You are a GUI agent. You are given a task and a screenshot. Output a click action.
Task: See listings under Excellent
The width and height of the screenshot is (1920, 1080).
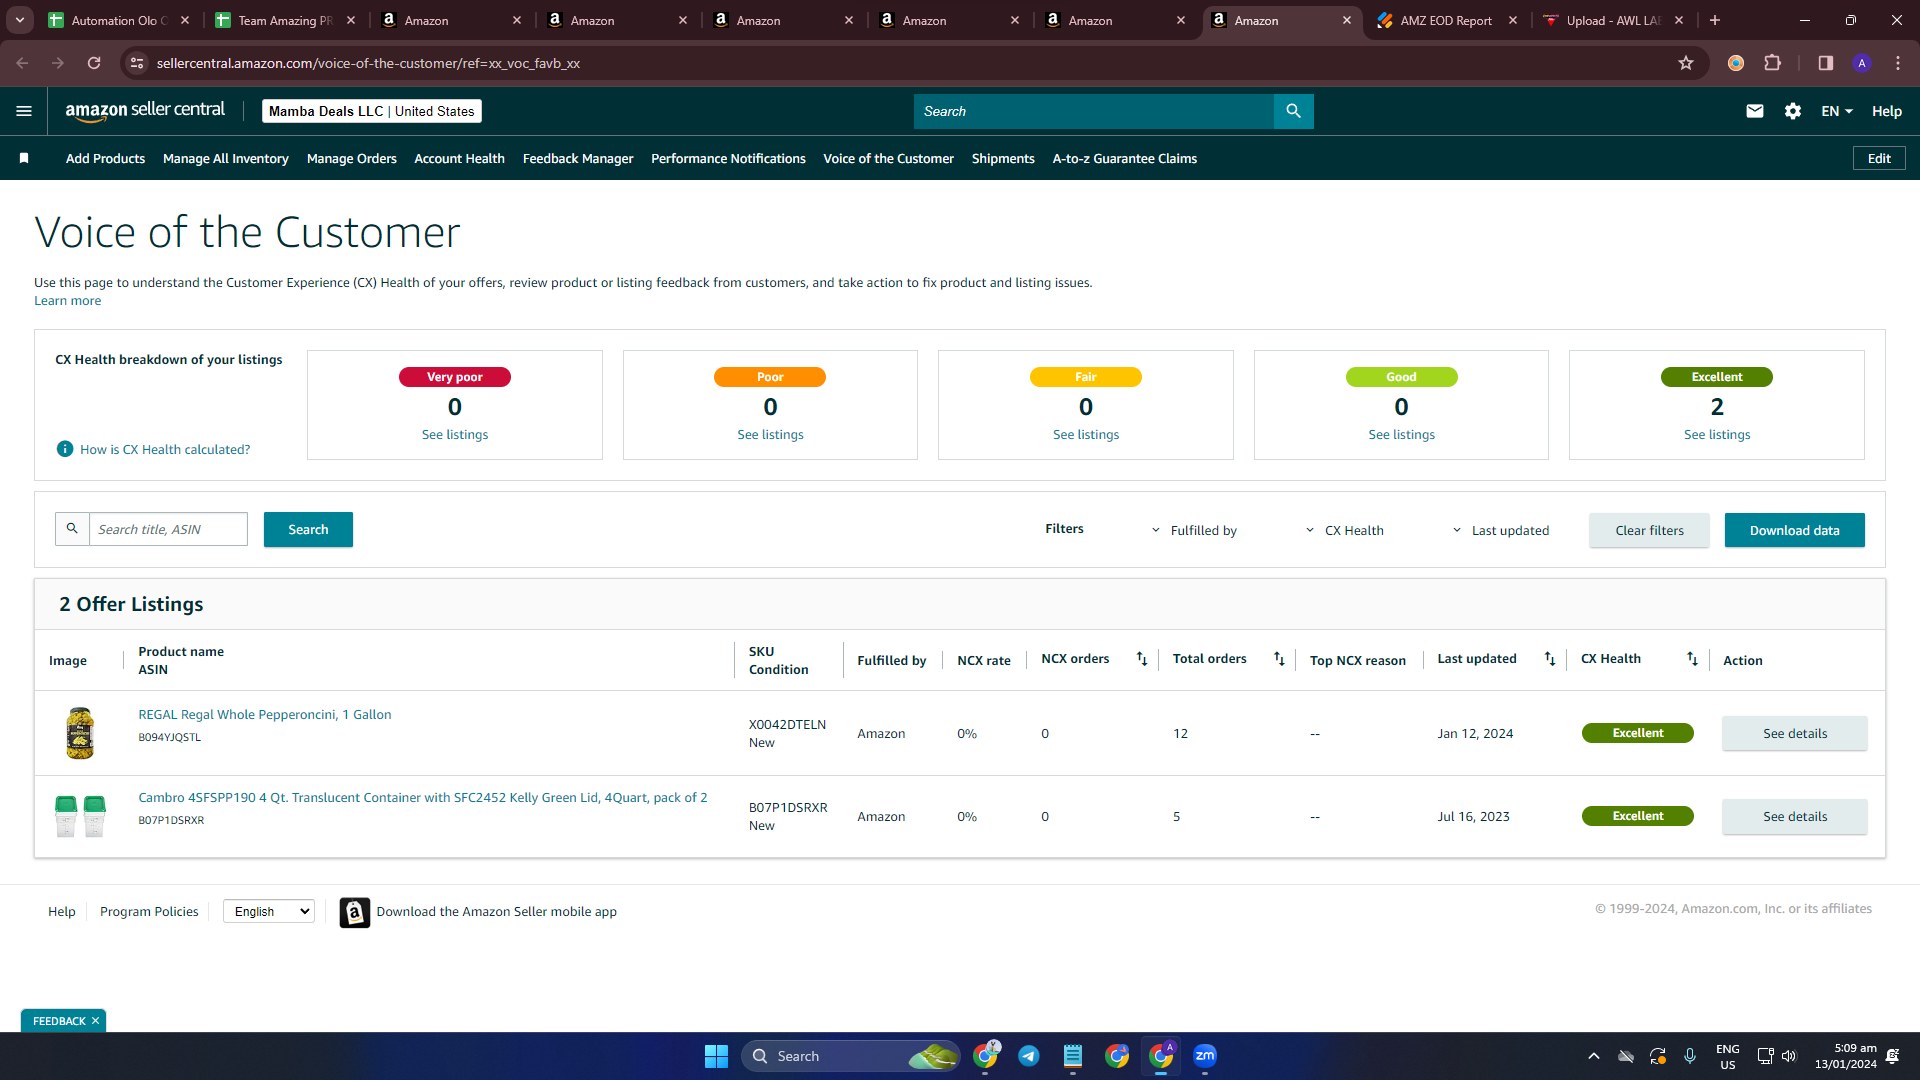click(x=1717, y=434)
